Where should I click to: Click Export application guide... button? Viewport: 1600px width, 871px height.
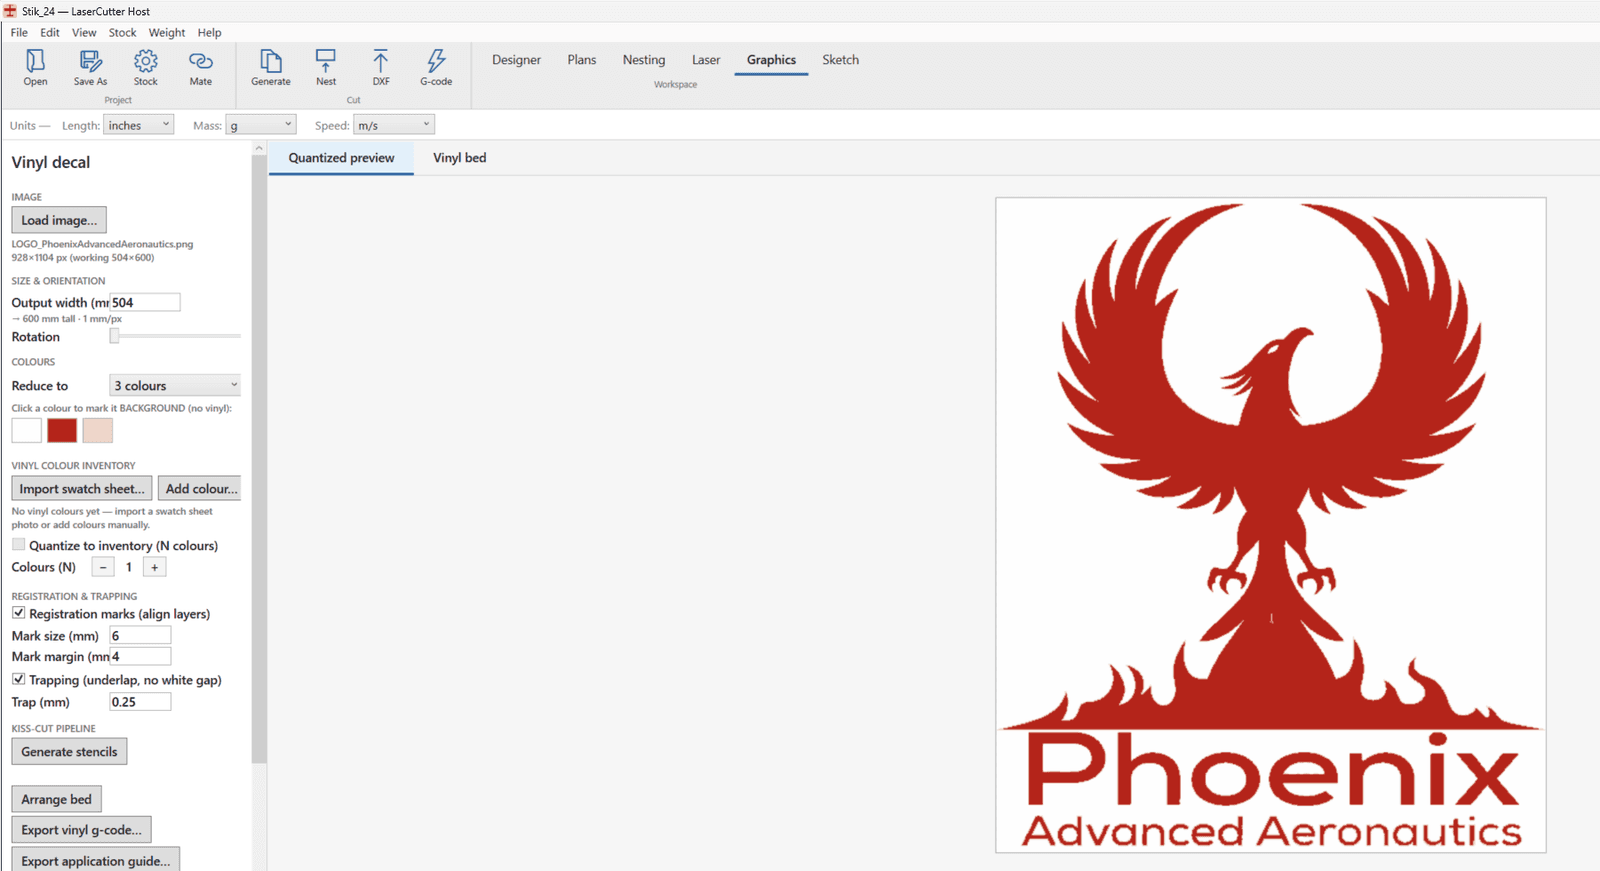pyautogui.click(x=96, y=860)
